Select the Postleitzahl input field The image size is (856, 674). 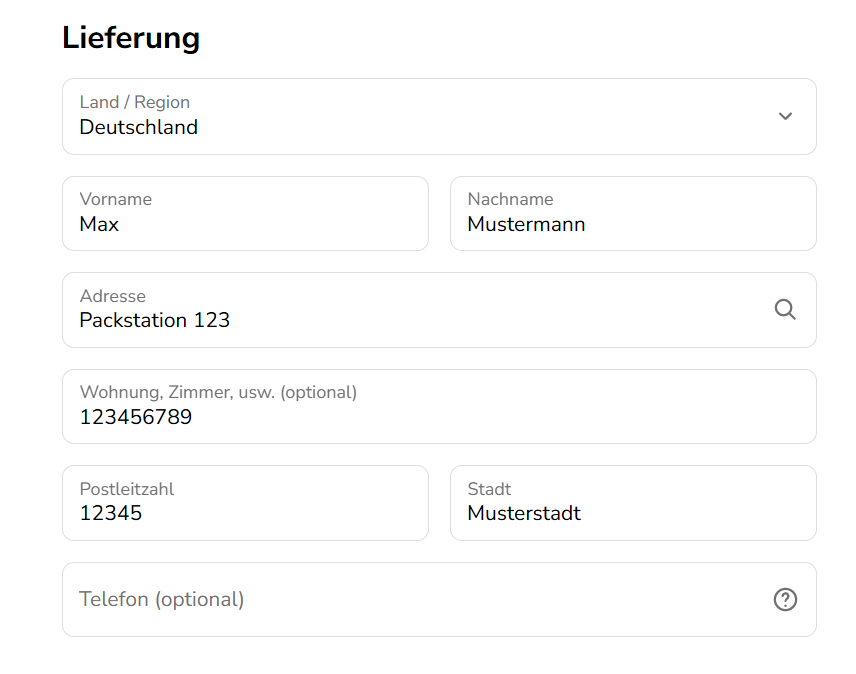(x=246, y=503)
